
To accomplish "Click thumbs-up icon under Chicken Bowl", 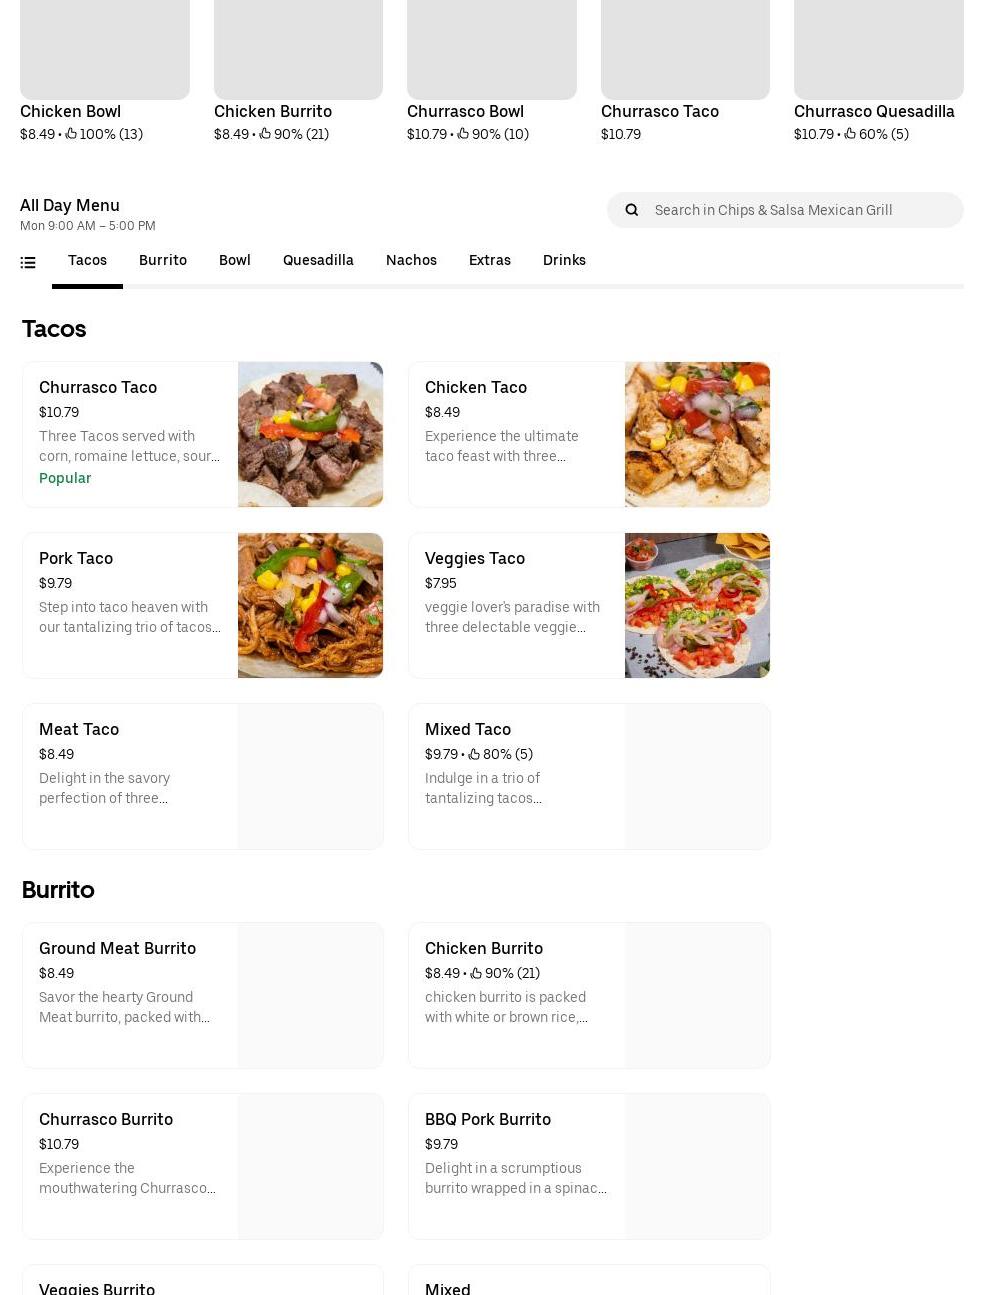I will click(71, 134).
